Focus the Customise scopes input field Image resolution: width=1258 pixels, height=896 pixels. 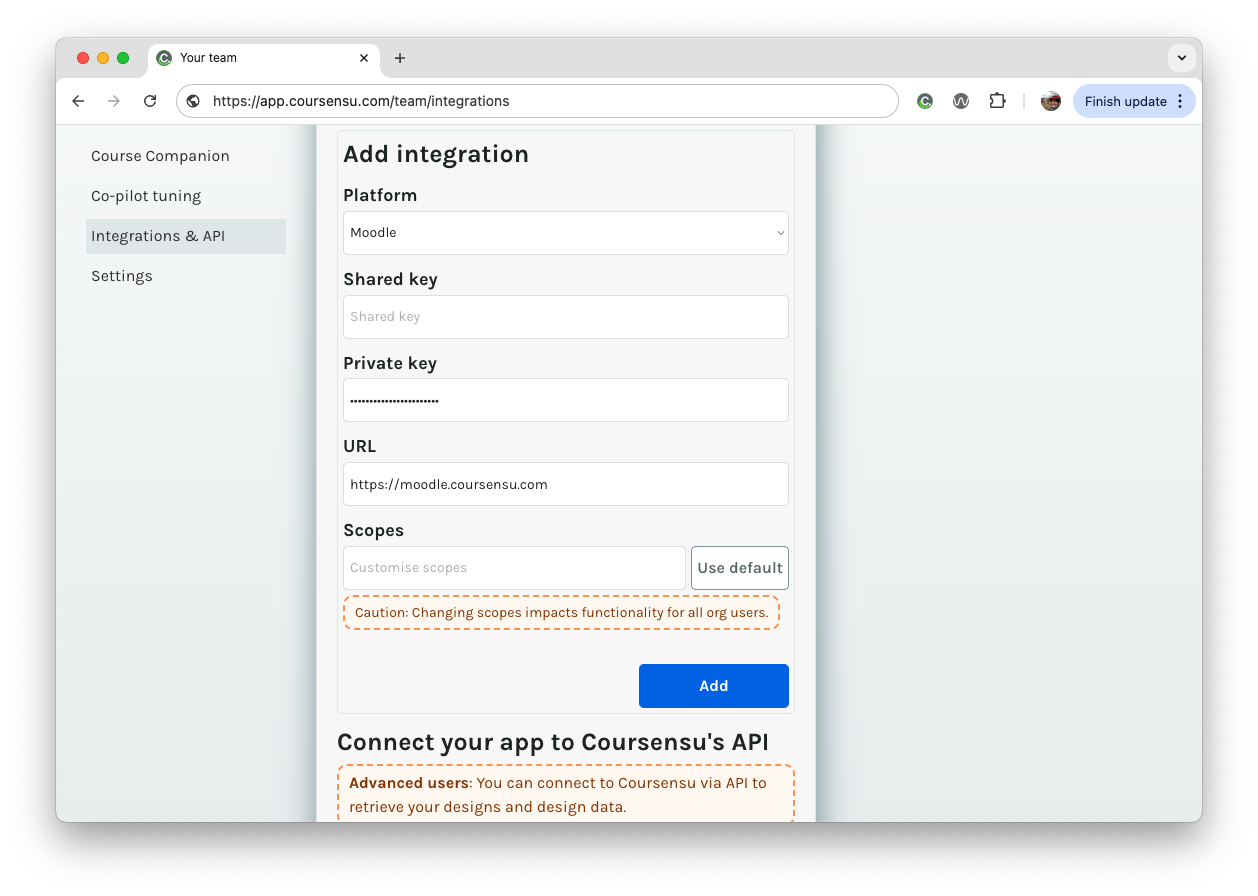[x=514, y=568]
